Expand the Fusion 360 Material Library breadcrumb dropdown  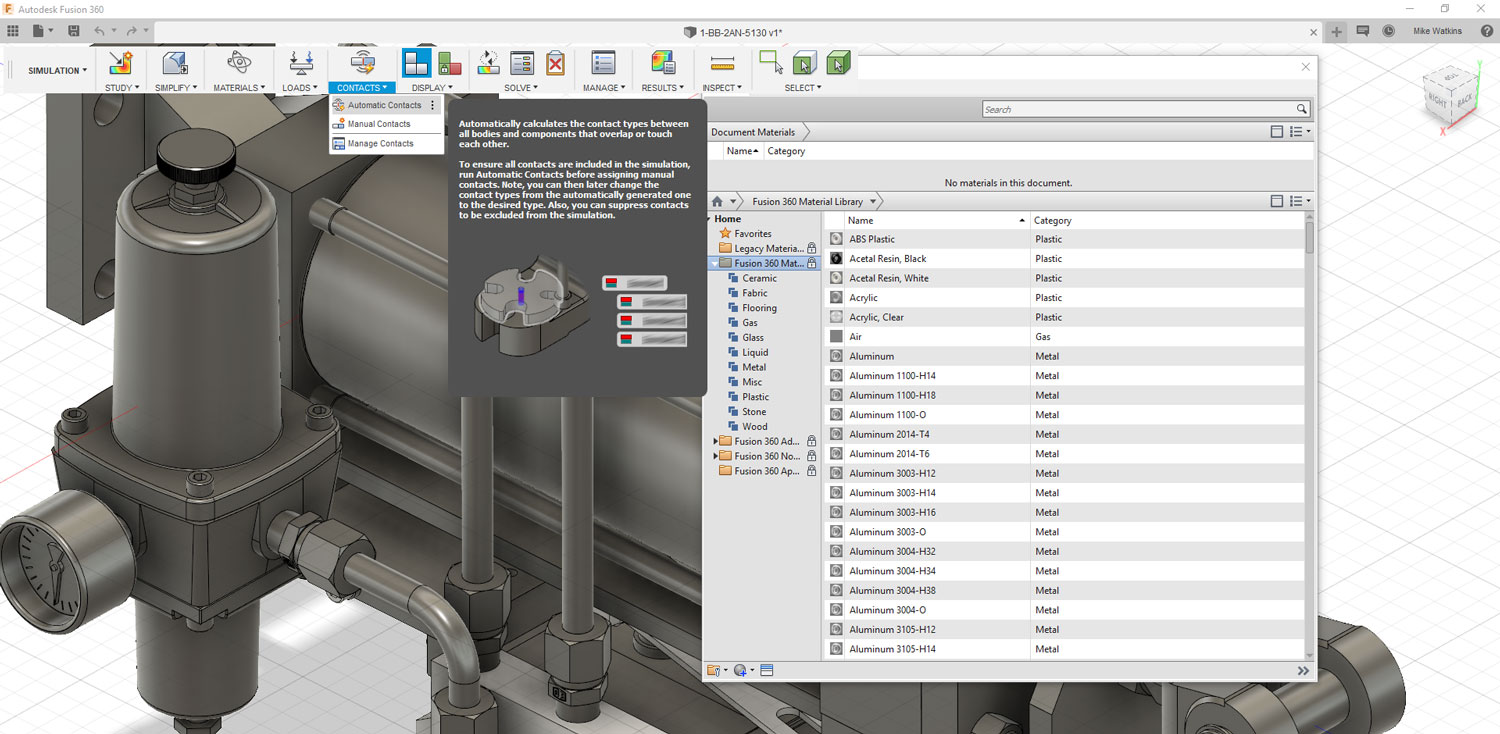873,202
